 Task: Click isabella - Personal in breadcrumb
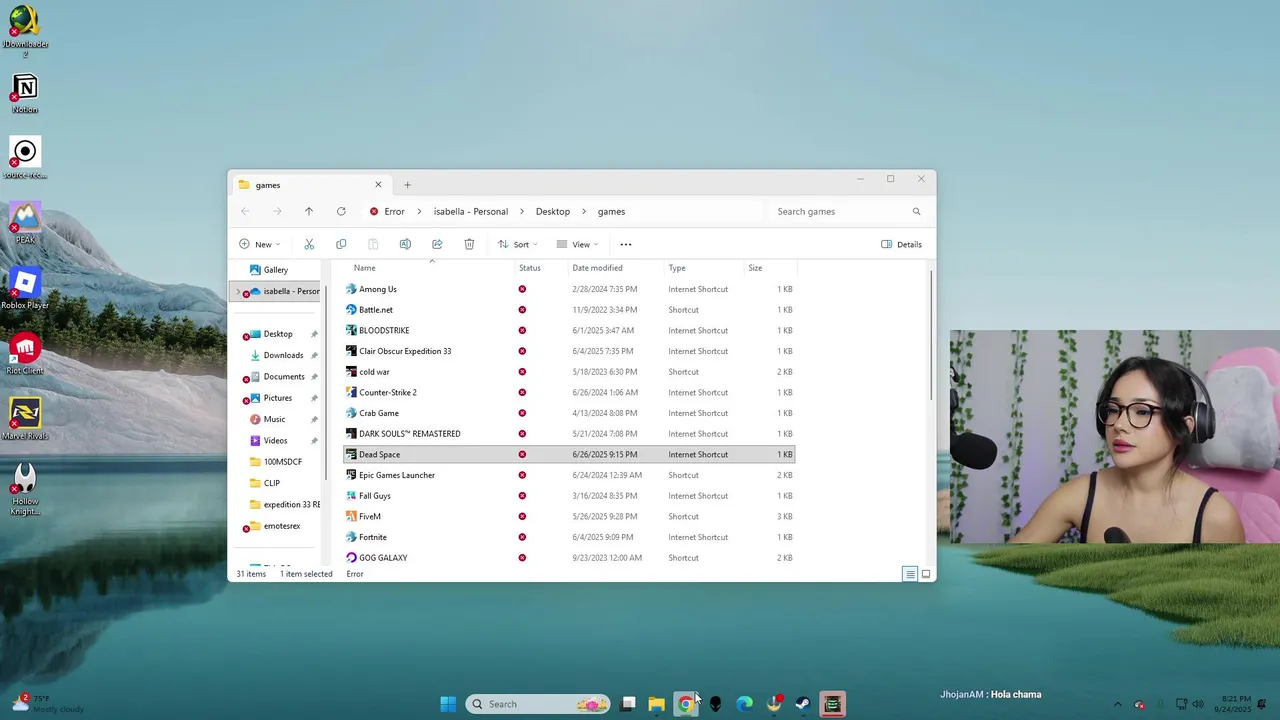[x=471, y=211]
